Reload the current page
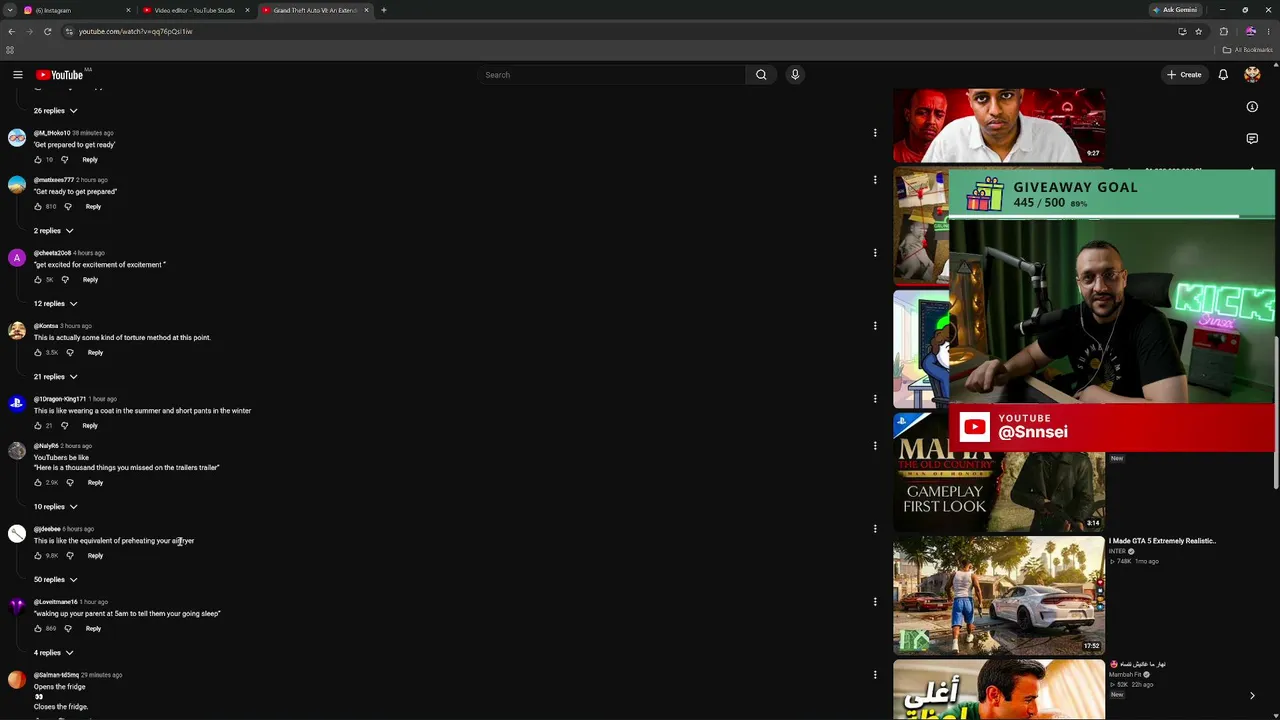The image size is (1280, 720). pyautogui.click(x=47, y=31)
